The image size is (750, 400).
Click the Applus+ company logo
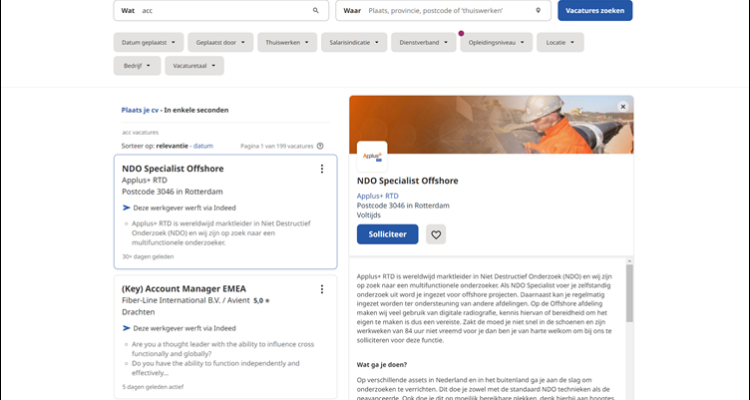(x=371, y=158)
